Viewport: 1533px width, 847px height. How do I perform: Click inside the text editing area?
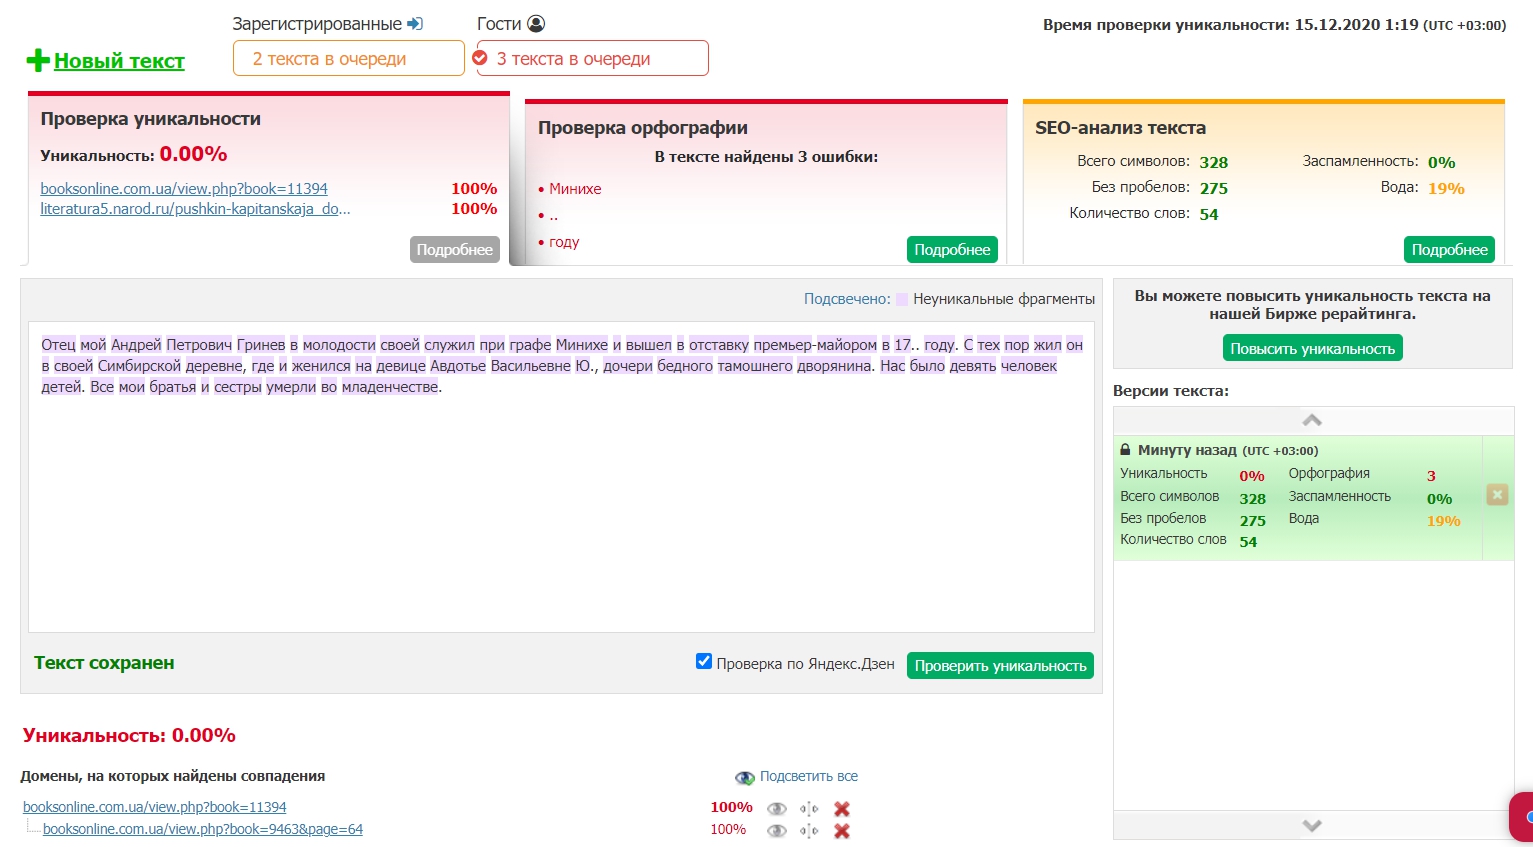click(561, 476)
